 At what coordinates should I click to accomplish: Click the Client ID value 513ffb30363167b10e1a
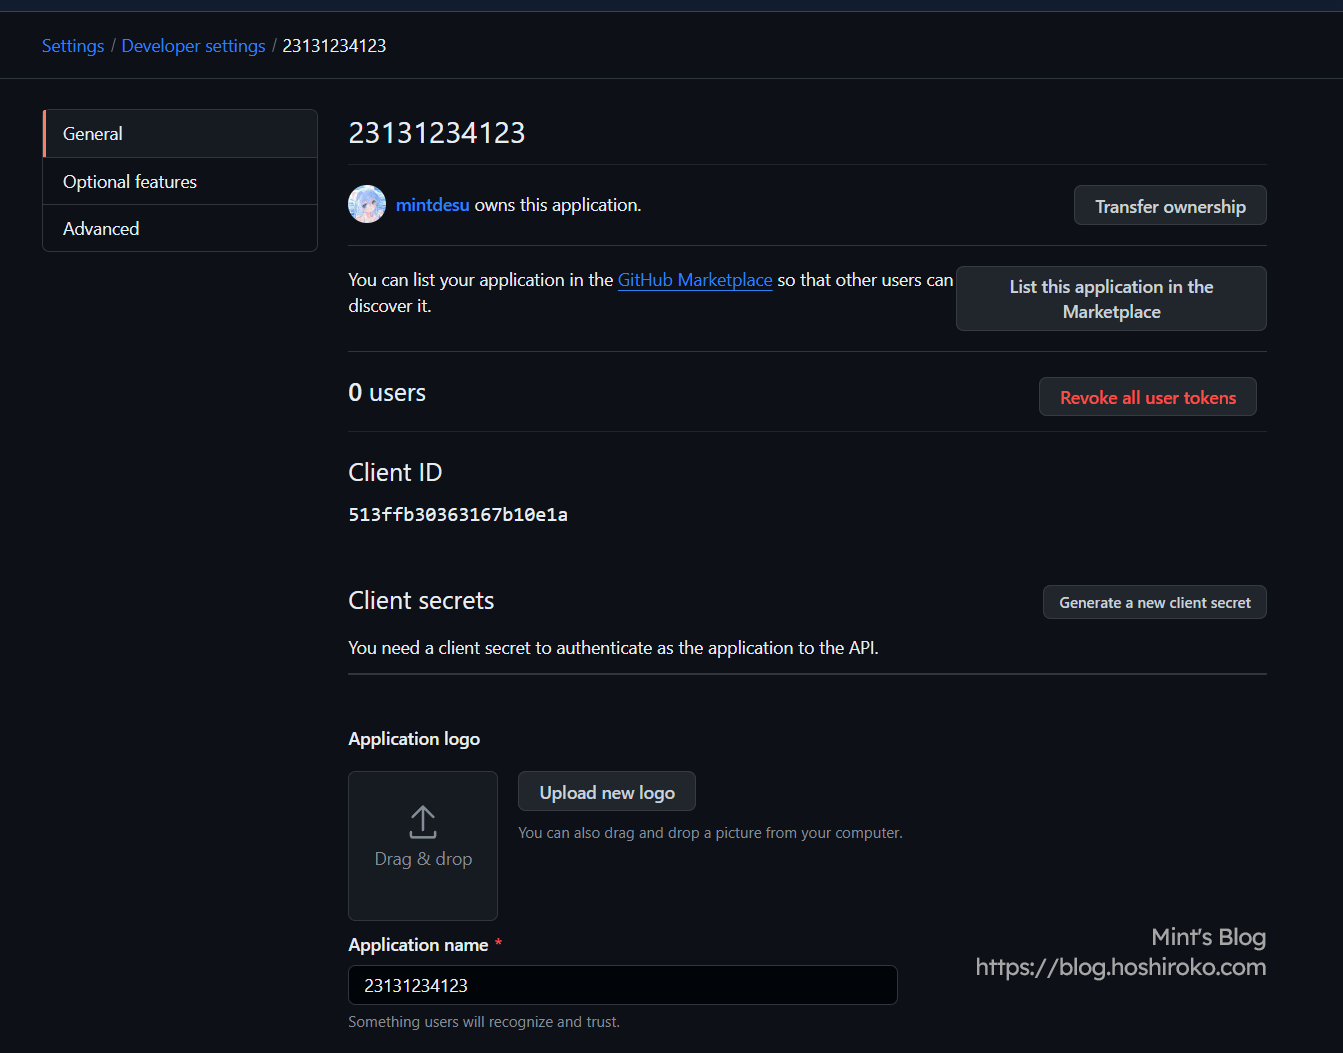point(458,515)
